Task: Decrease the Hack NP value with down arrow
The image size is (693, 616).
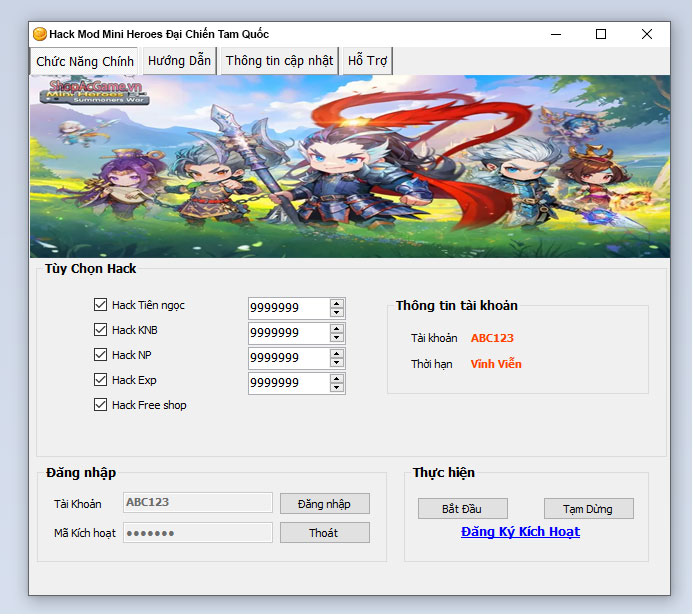Action: [x=337, y=362]
